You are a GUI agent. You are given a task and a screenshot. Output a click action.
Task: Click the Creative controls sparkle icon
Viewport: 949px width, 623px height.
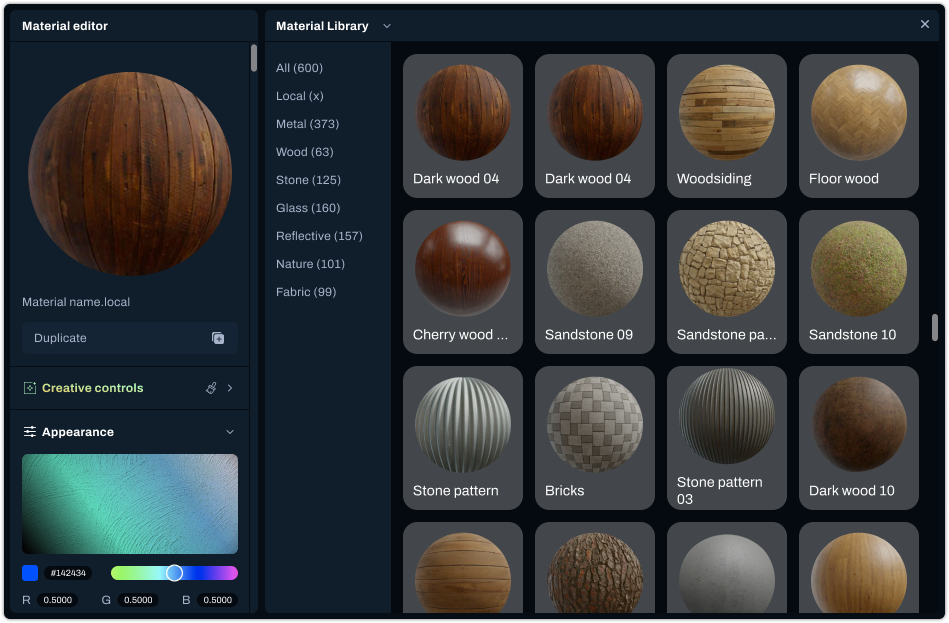[x=30, y=388]
